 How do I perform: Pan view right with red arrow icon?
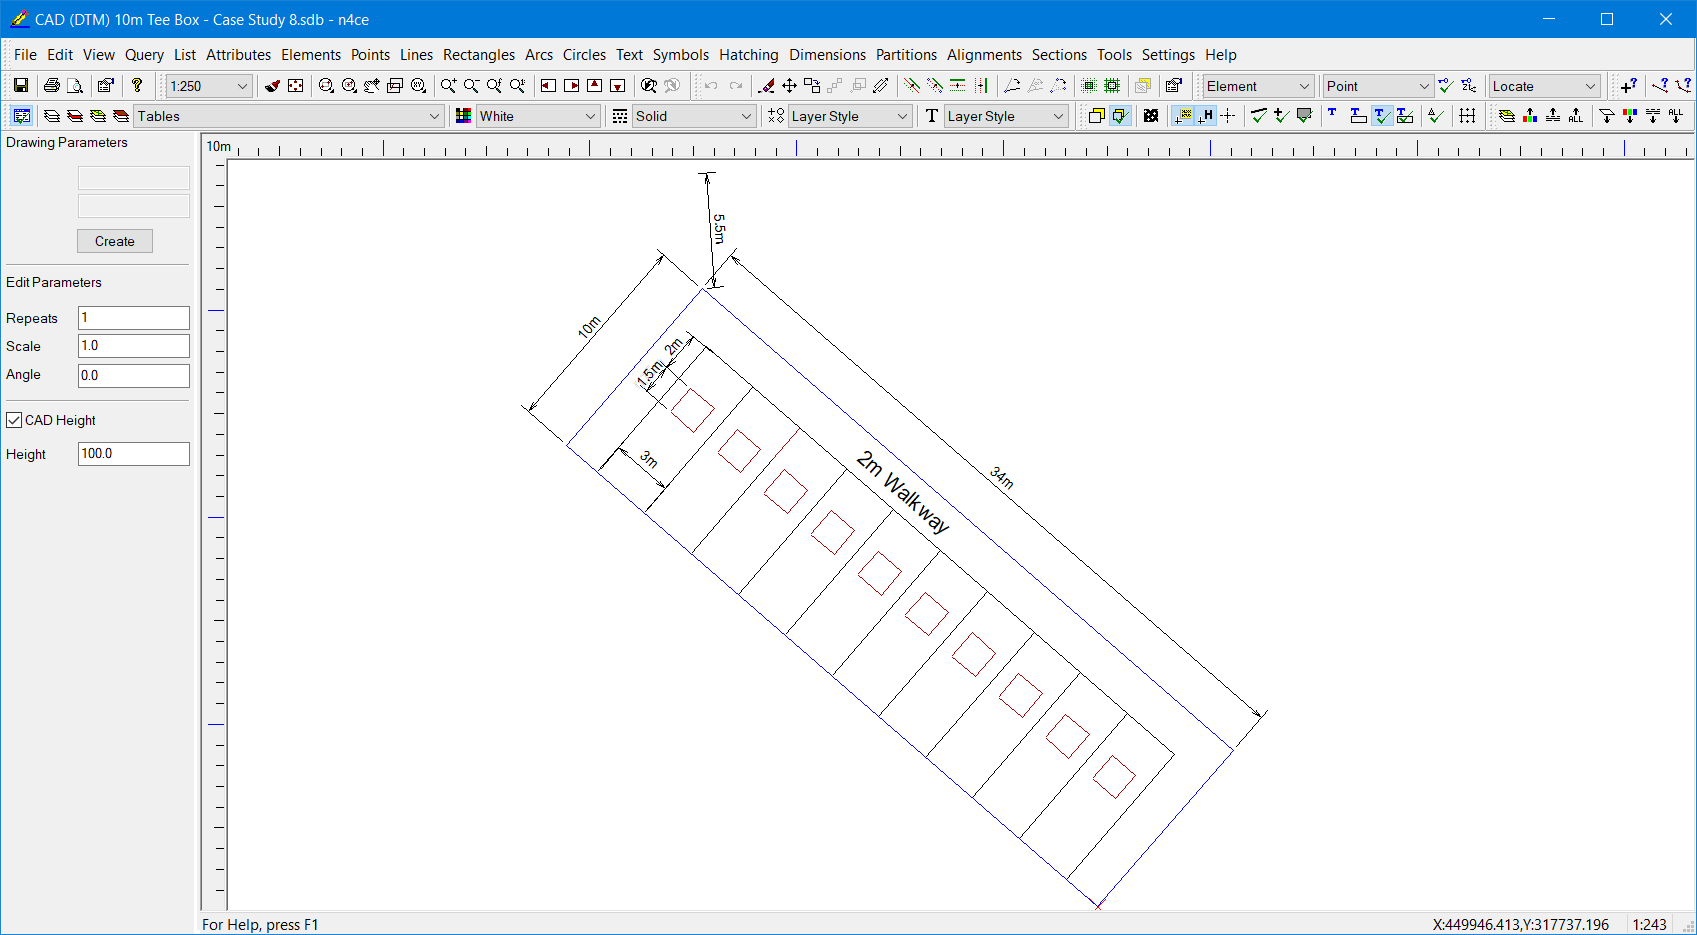point(571,86)
